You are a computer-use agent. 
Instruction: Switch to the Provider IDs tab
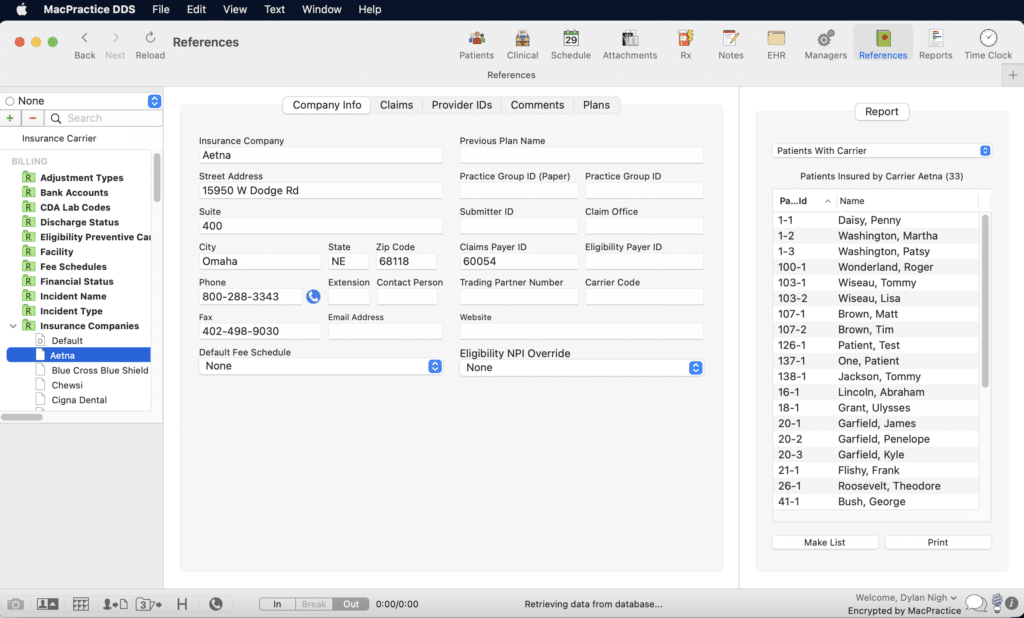point(462,105)
